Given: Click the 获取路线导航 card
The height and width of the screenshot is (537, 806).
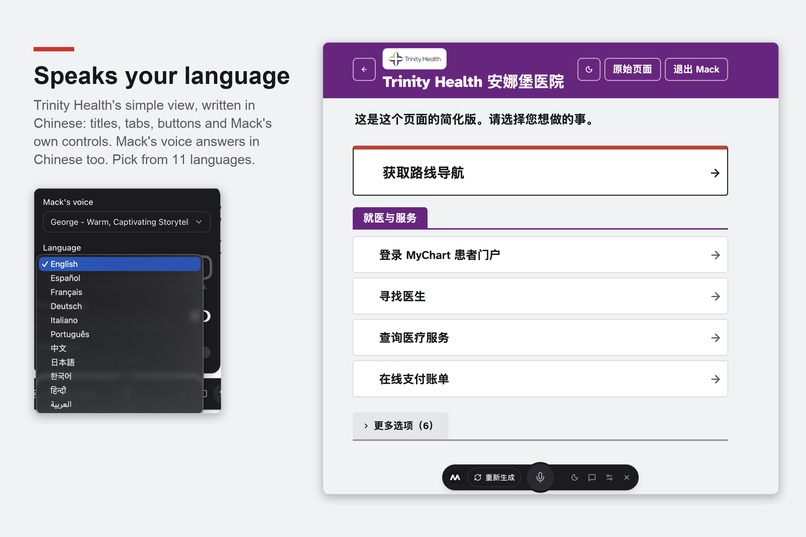Looking at the screenshot, I should (540, 171).
